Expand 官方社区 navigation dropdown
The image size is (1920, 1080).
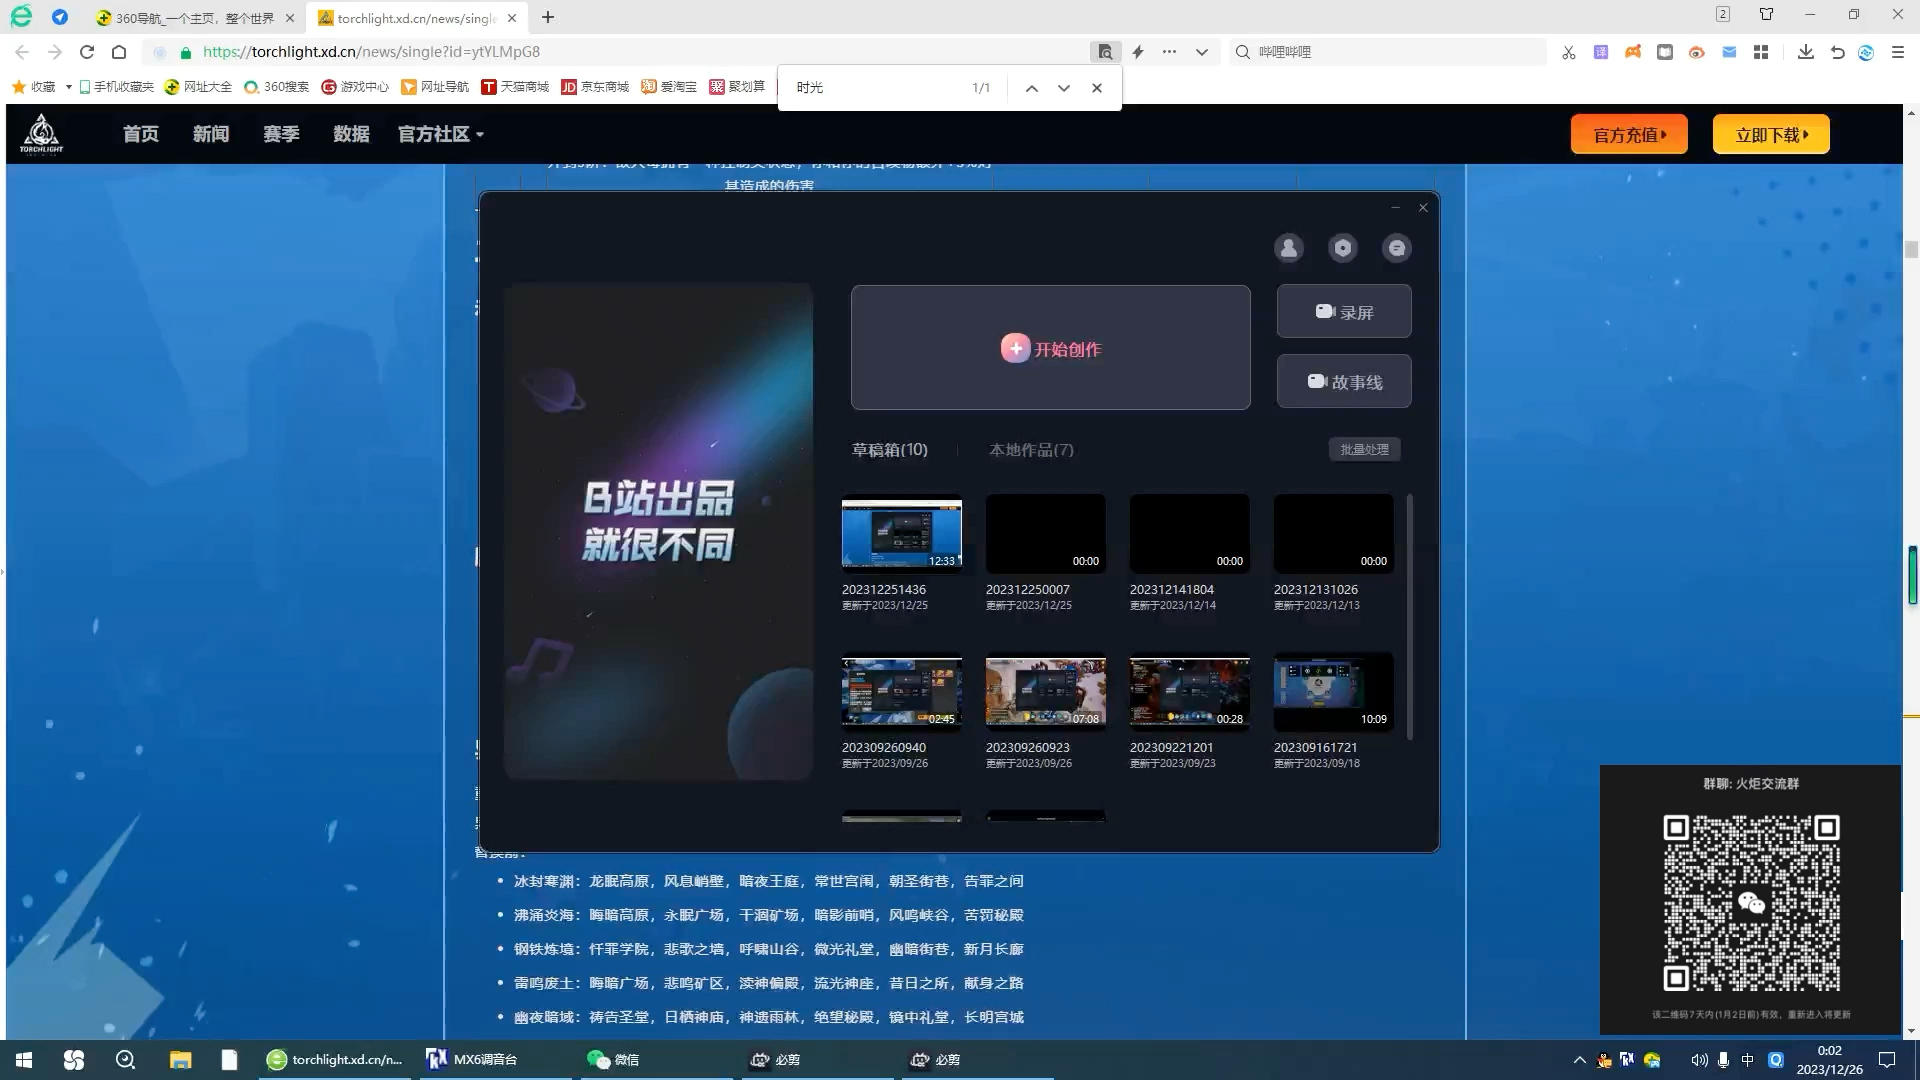coord(440,134)
